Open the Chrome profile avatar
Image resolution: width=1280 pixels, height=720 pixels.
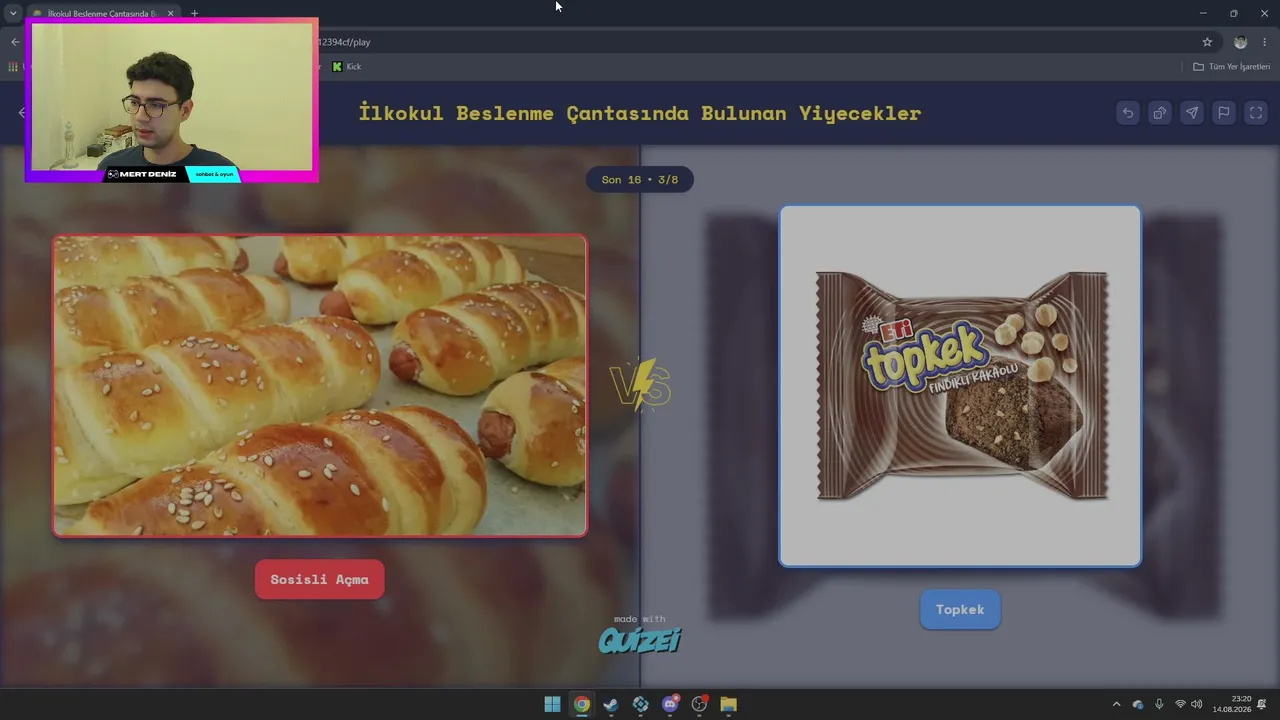point(1241,42)
